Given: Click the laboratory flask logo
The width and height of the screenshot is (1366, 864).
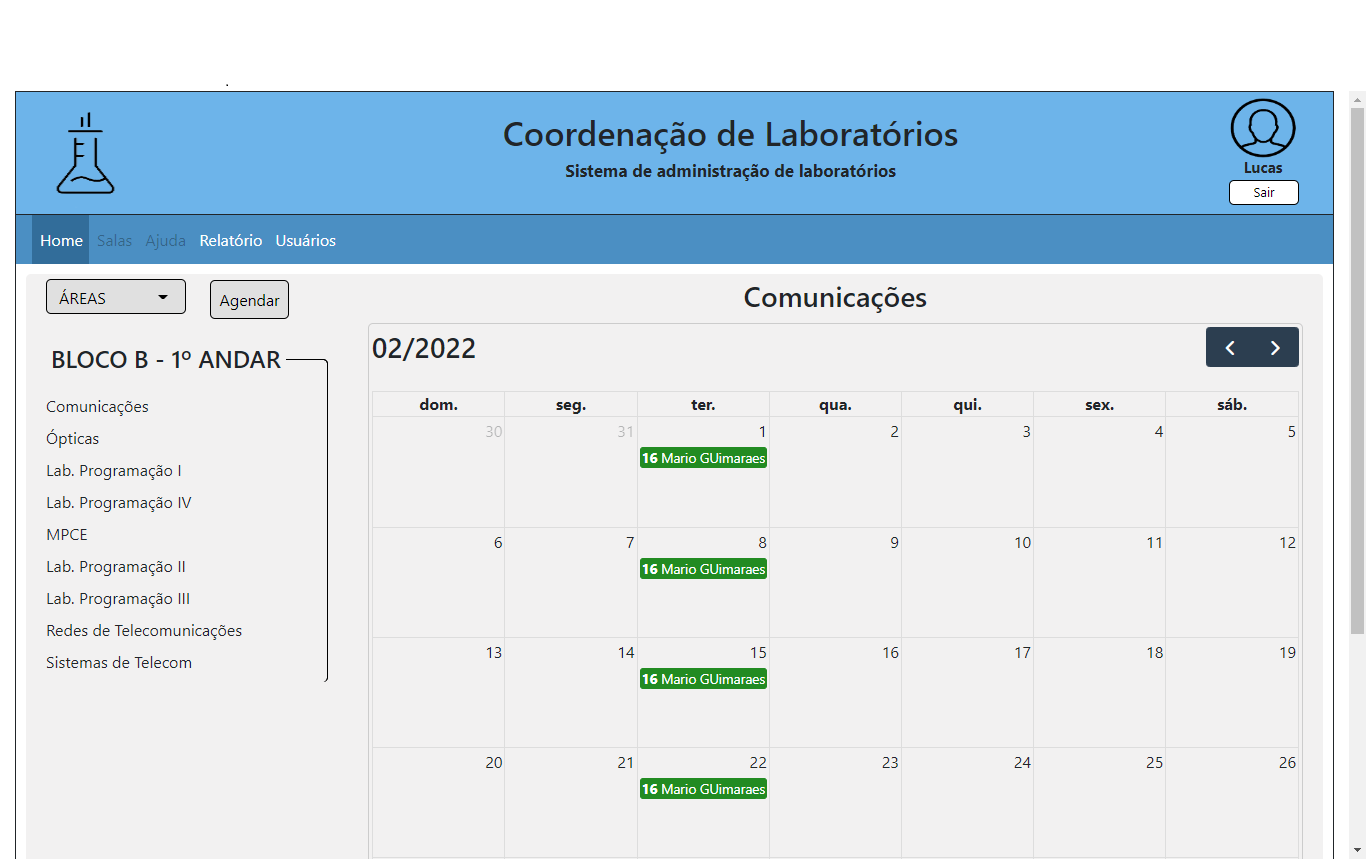Looking at the screenshot, I should [x=85, y=152].
